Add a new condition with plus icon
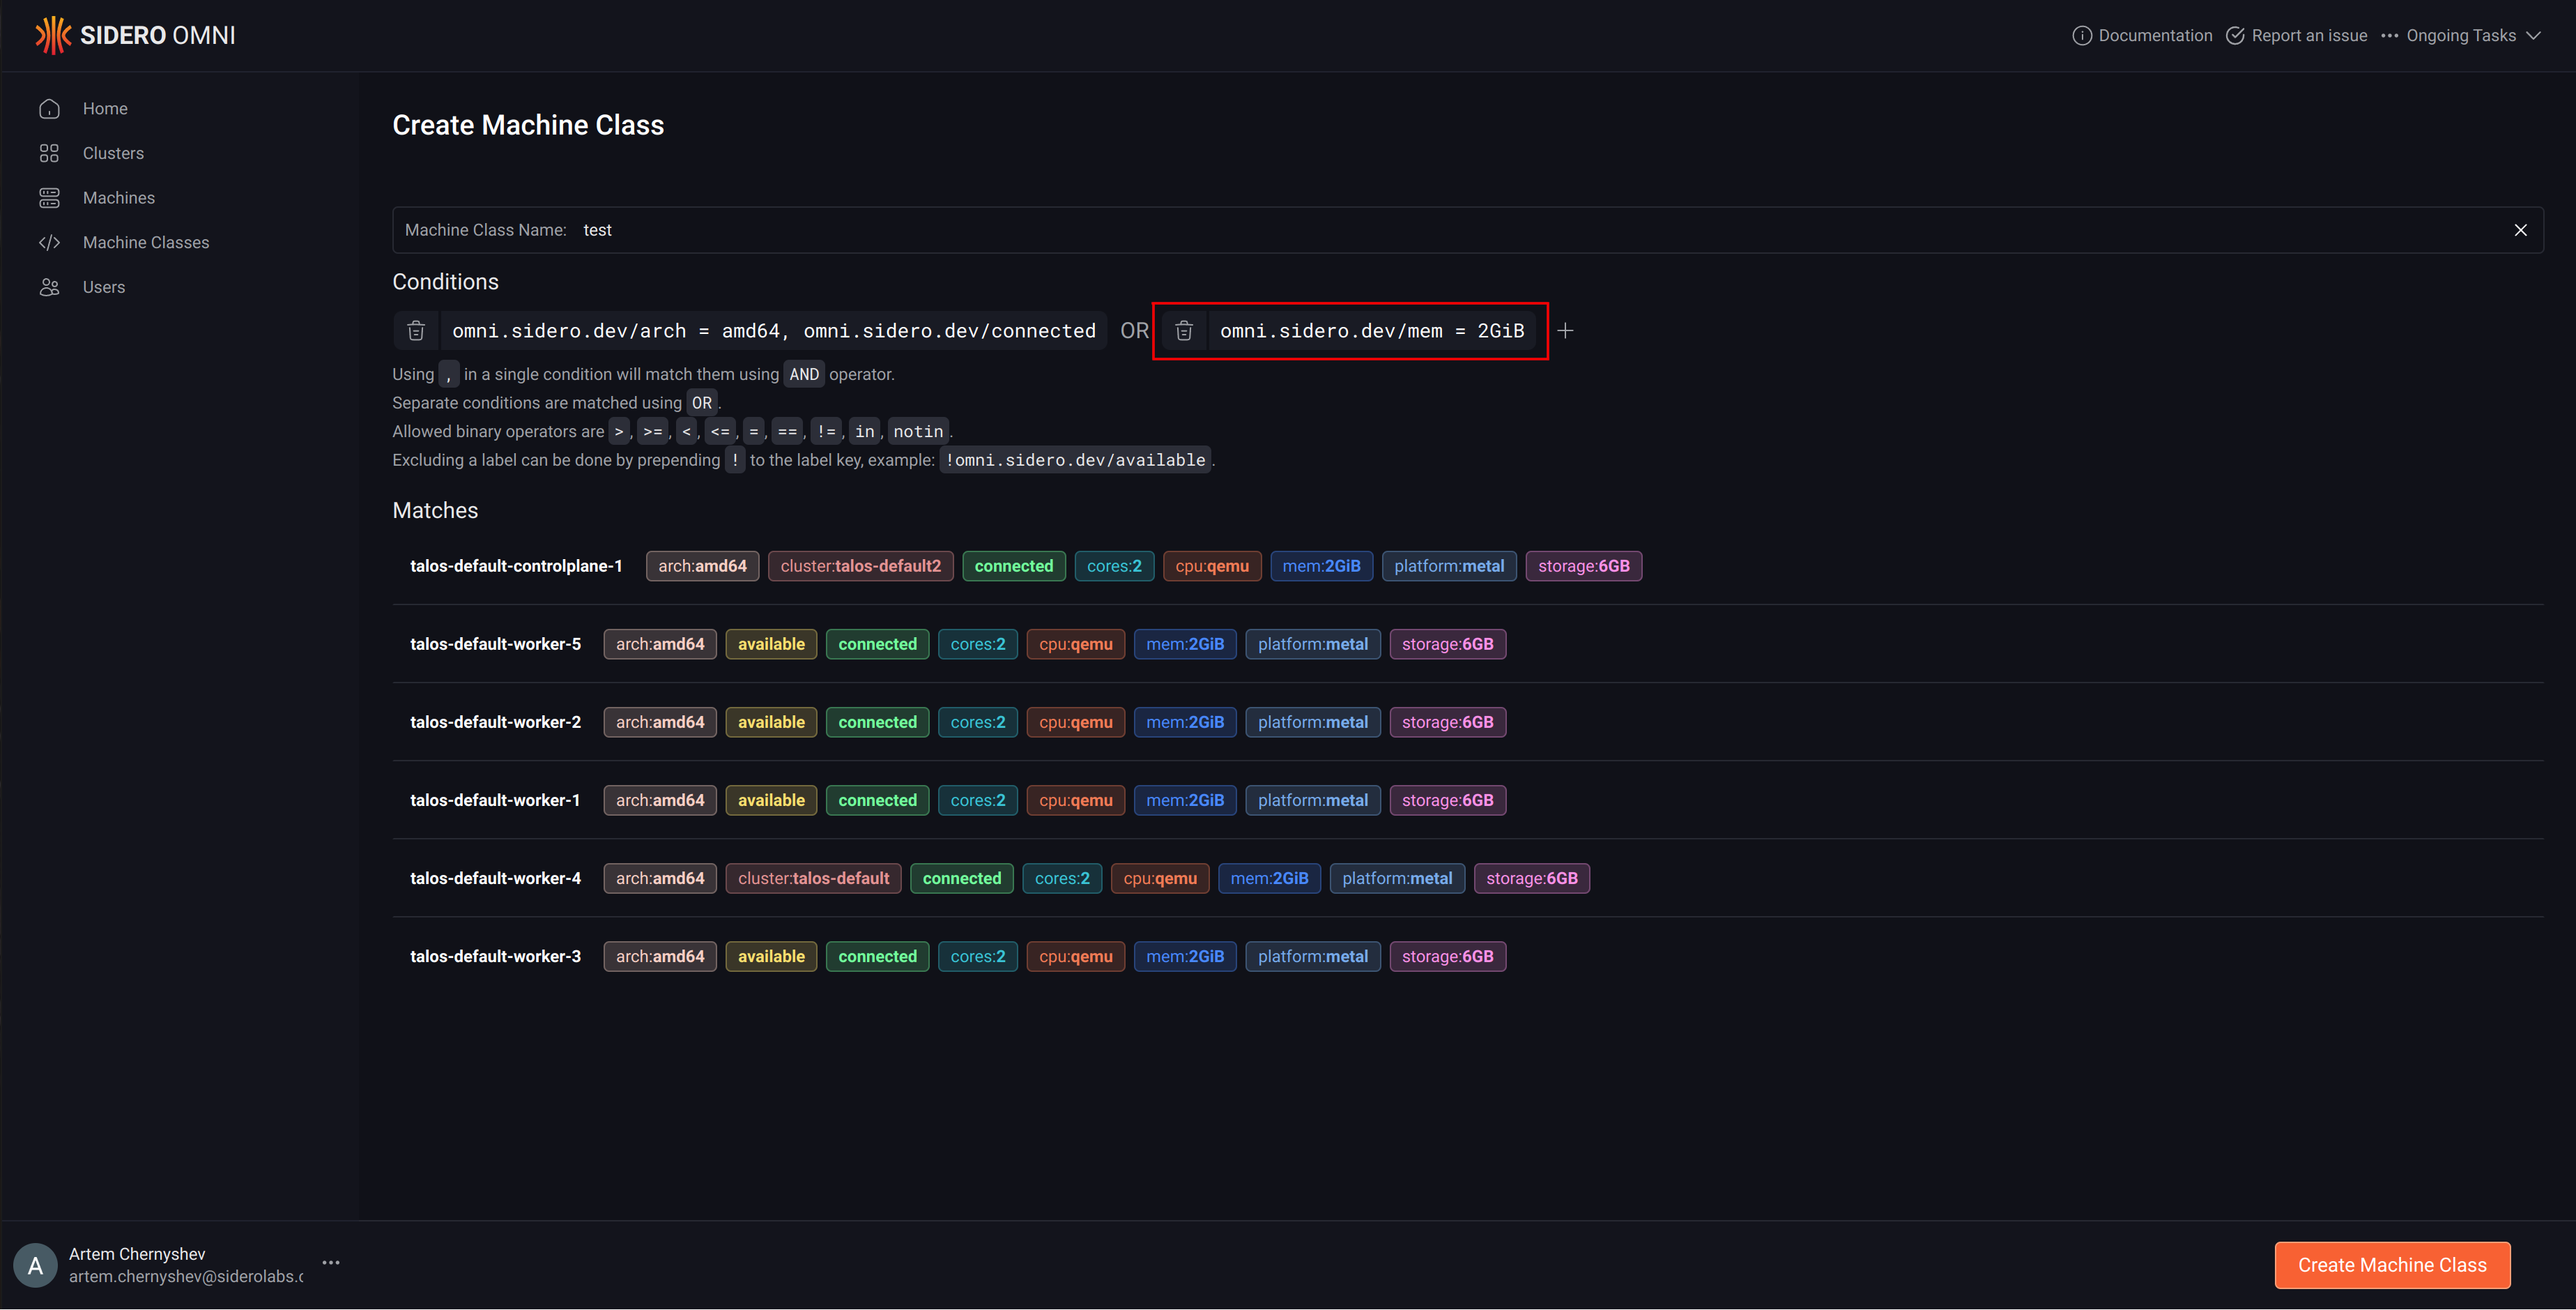Image resolution: width=2576 pixels, height=1310 pixels. click(1565, 330)
